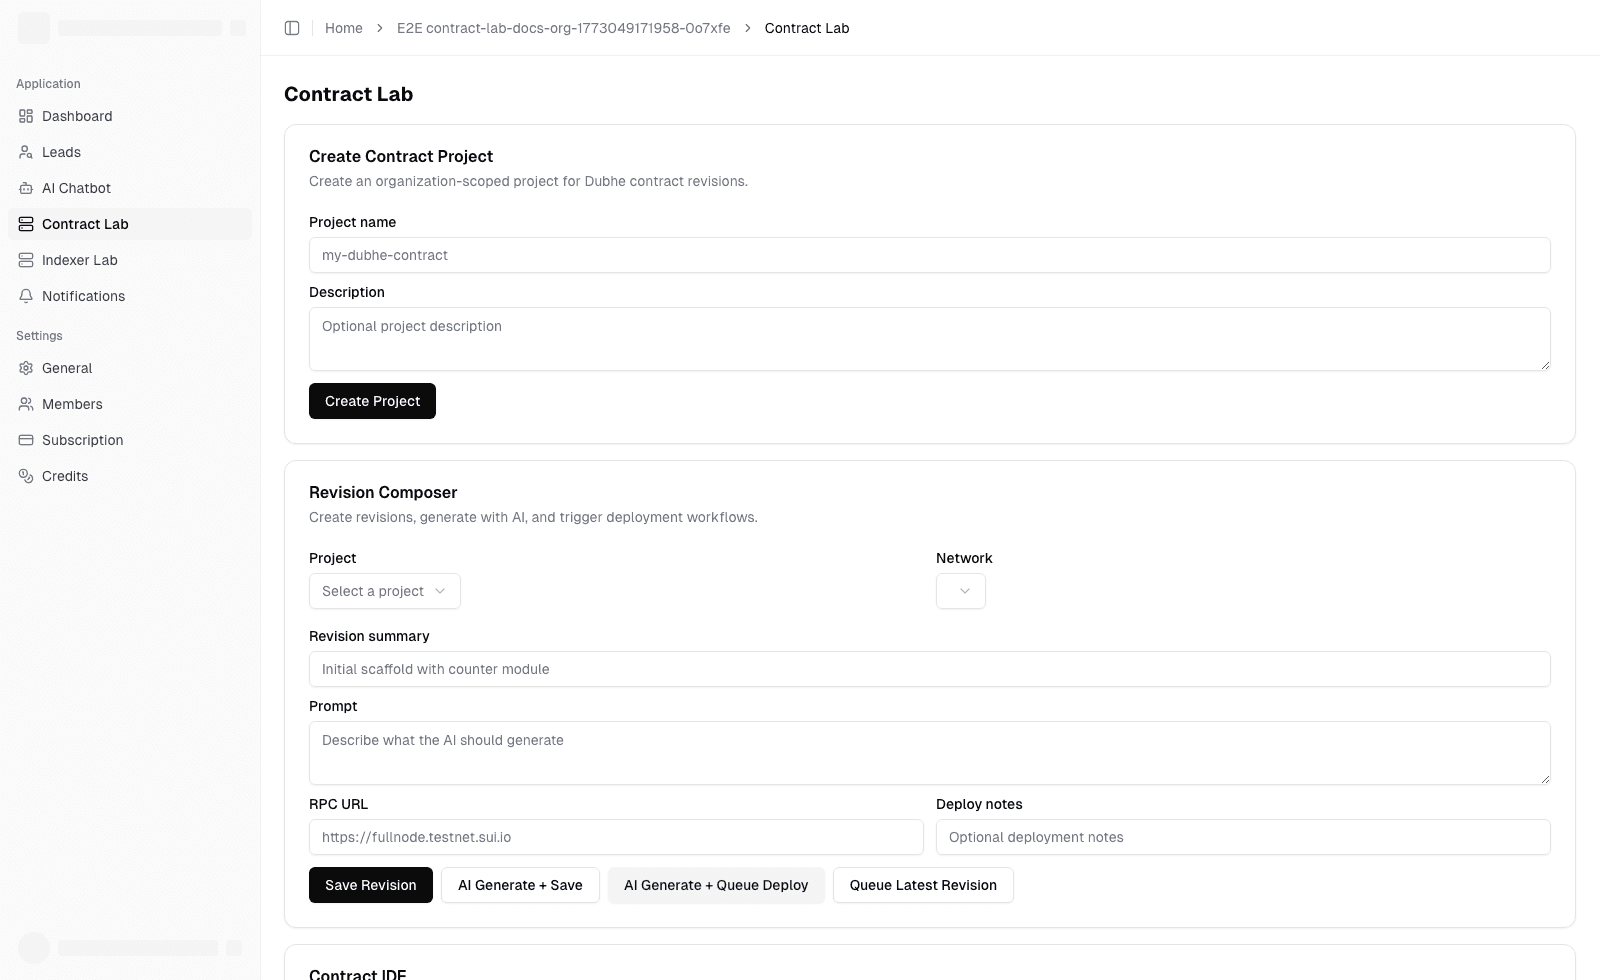Screen dimensions: 1600x980
Task: Select the Indexer Lab icon
Action: coord(26,260)
